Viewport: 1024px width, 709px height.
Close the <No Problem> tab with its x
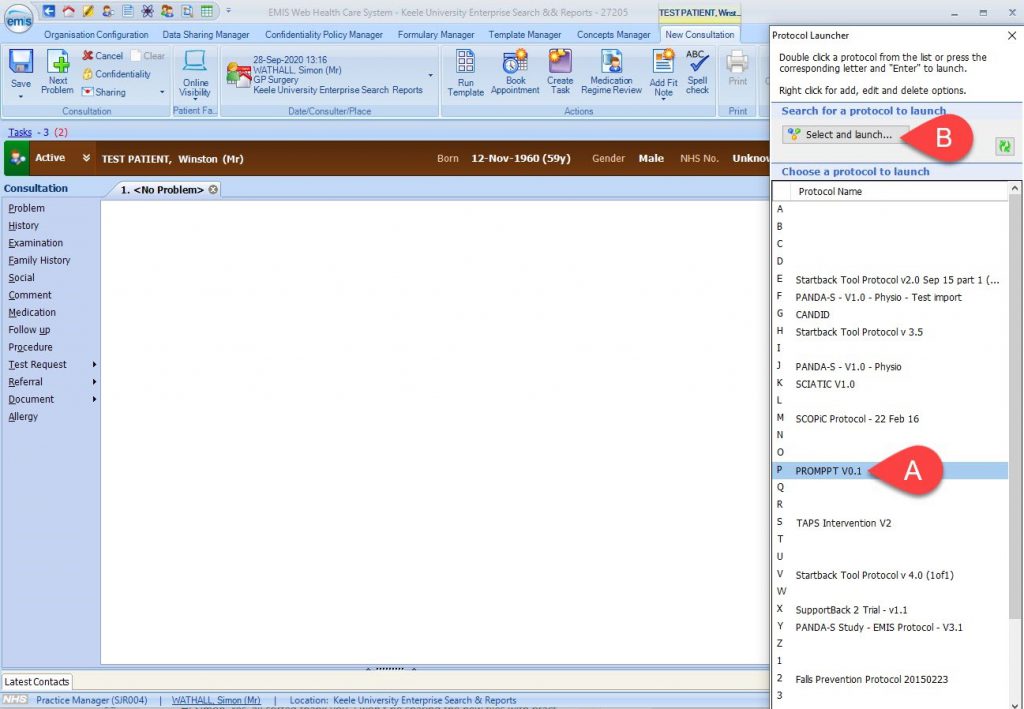(213, 189)
